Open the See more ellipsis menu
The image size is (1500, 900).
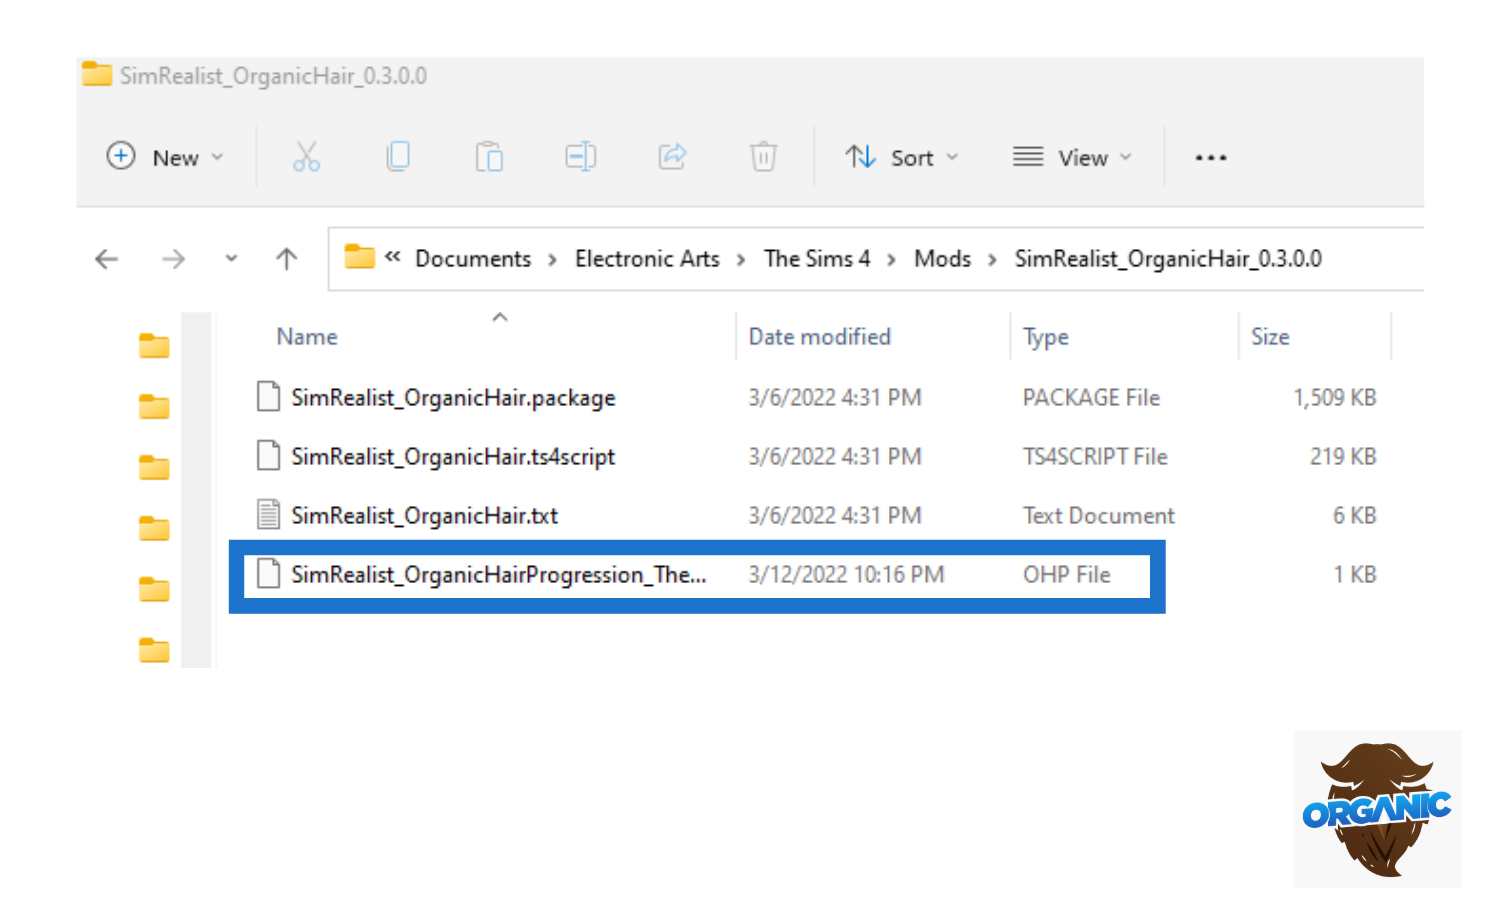(x=1210, y=158)
